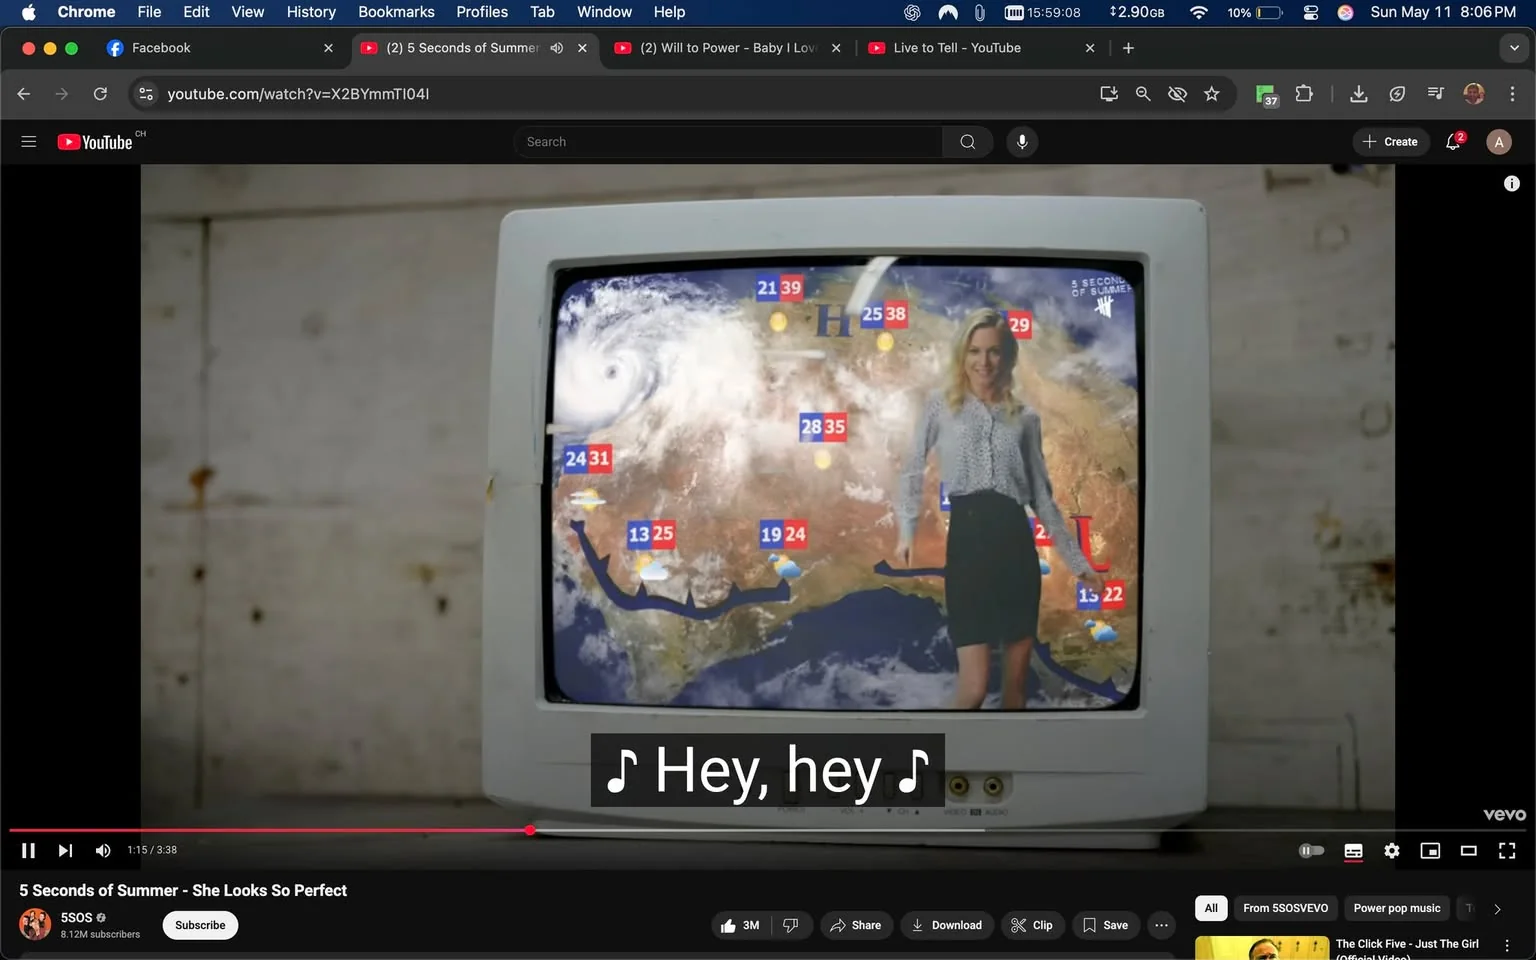The image size is (1536, 960).
Task: Open more actions ellipsis menu
Action: point(1161,925)
